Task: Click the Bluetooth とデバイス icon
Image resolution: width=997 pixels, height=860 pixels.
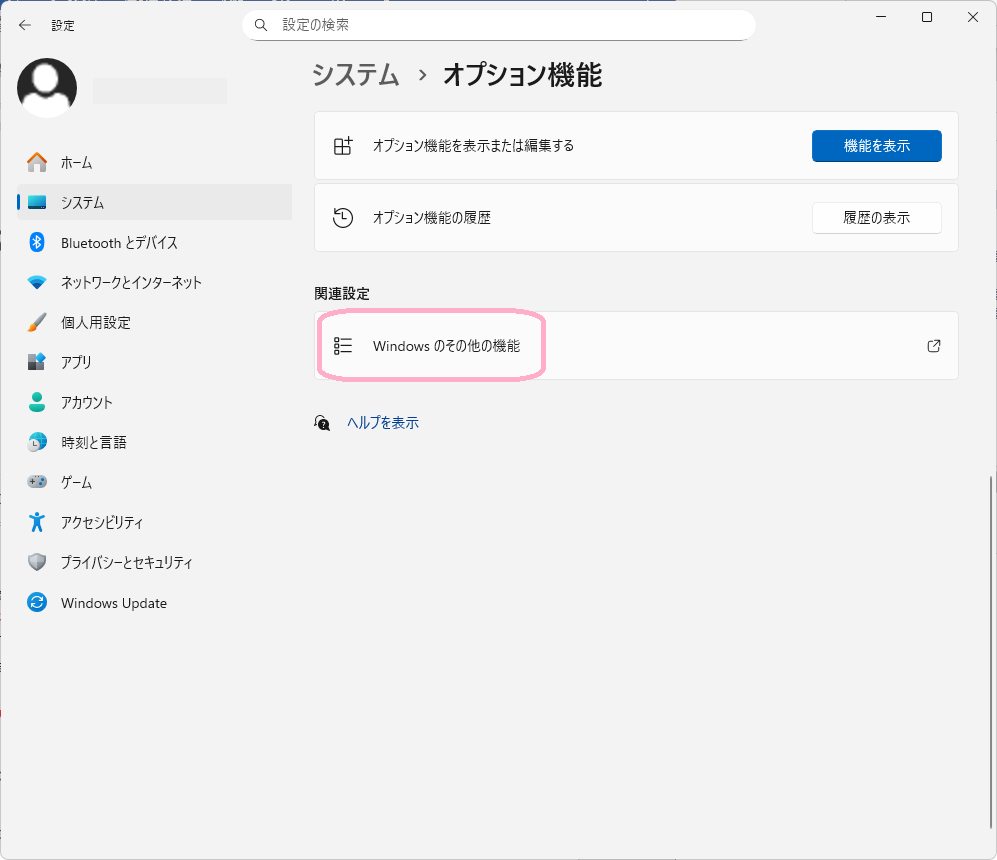Action: pos(37,242)
